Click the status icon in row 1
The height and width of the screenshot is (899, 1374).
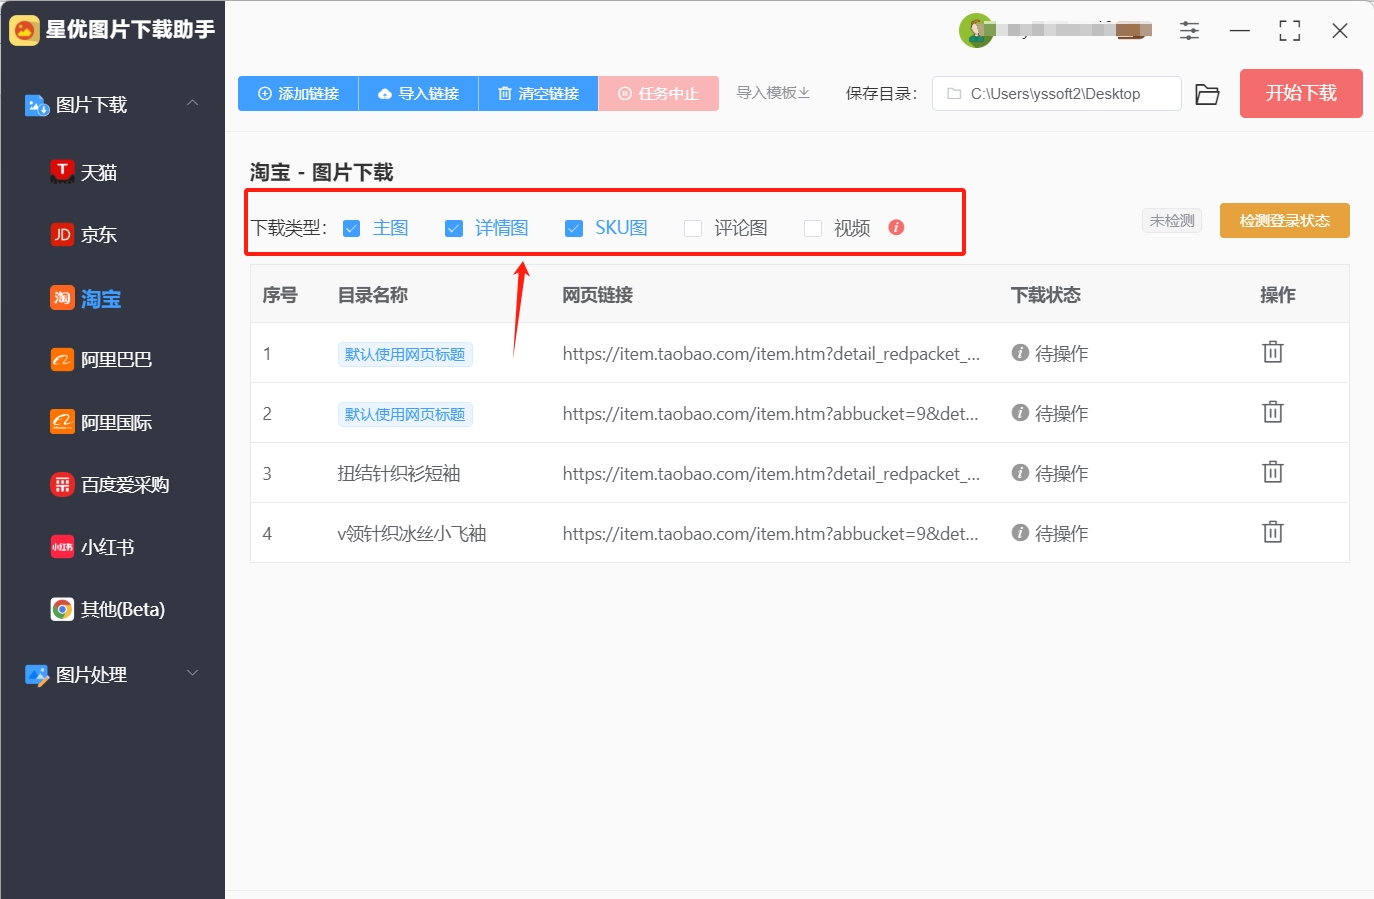point(1020,353)
